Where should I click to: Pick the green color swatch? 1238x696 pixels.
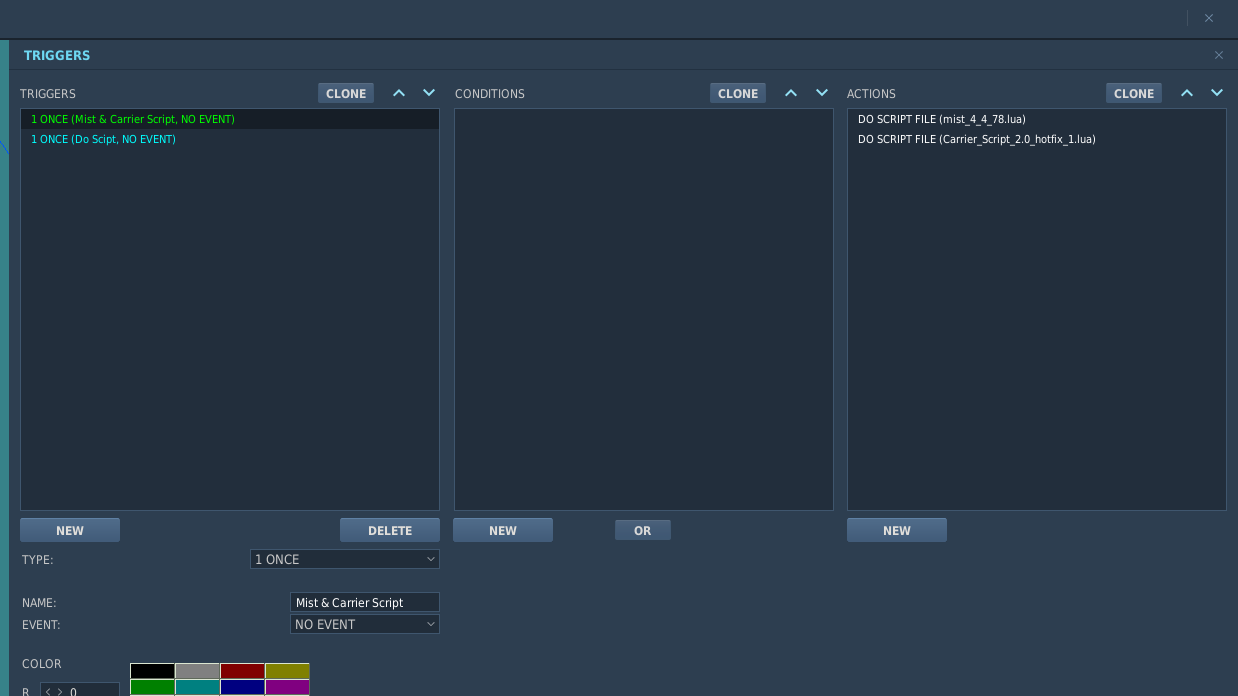coord(152,688)
